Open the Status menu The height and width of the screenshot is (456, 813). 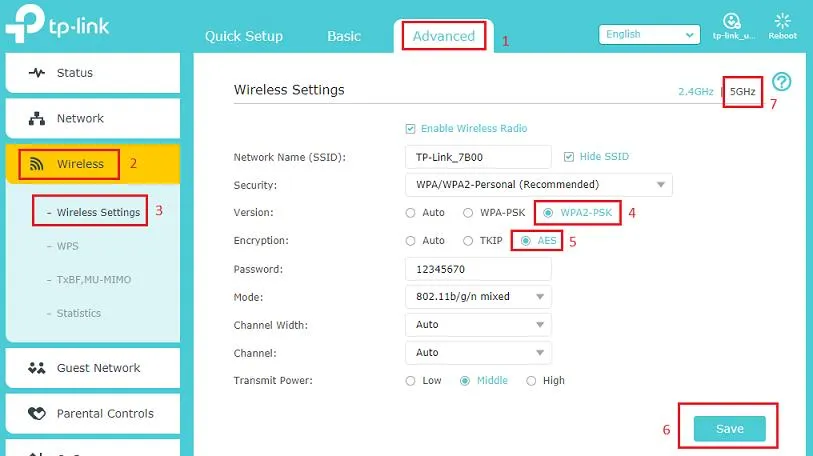pos(93,73)
